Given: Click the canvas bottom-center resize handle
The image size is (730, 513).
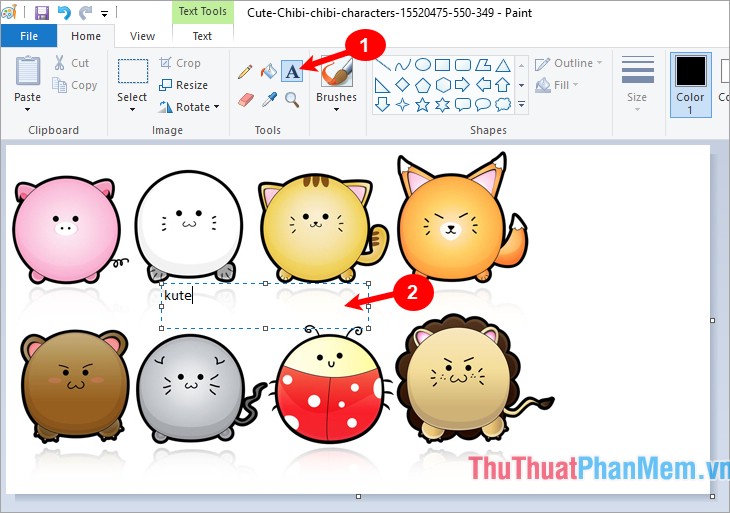Looking at the screenshot, I should (x=358, y=497).
